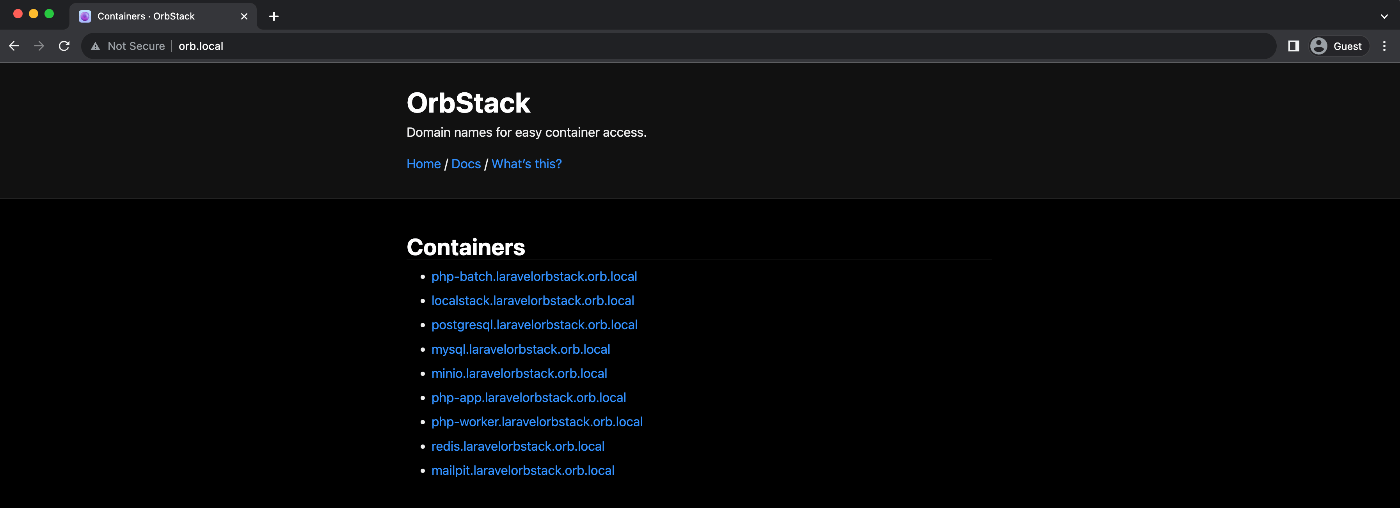Visit postgresql.laravelorbstack.orb.local
The image size is (1400, 508).
tap(534, 325)
